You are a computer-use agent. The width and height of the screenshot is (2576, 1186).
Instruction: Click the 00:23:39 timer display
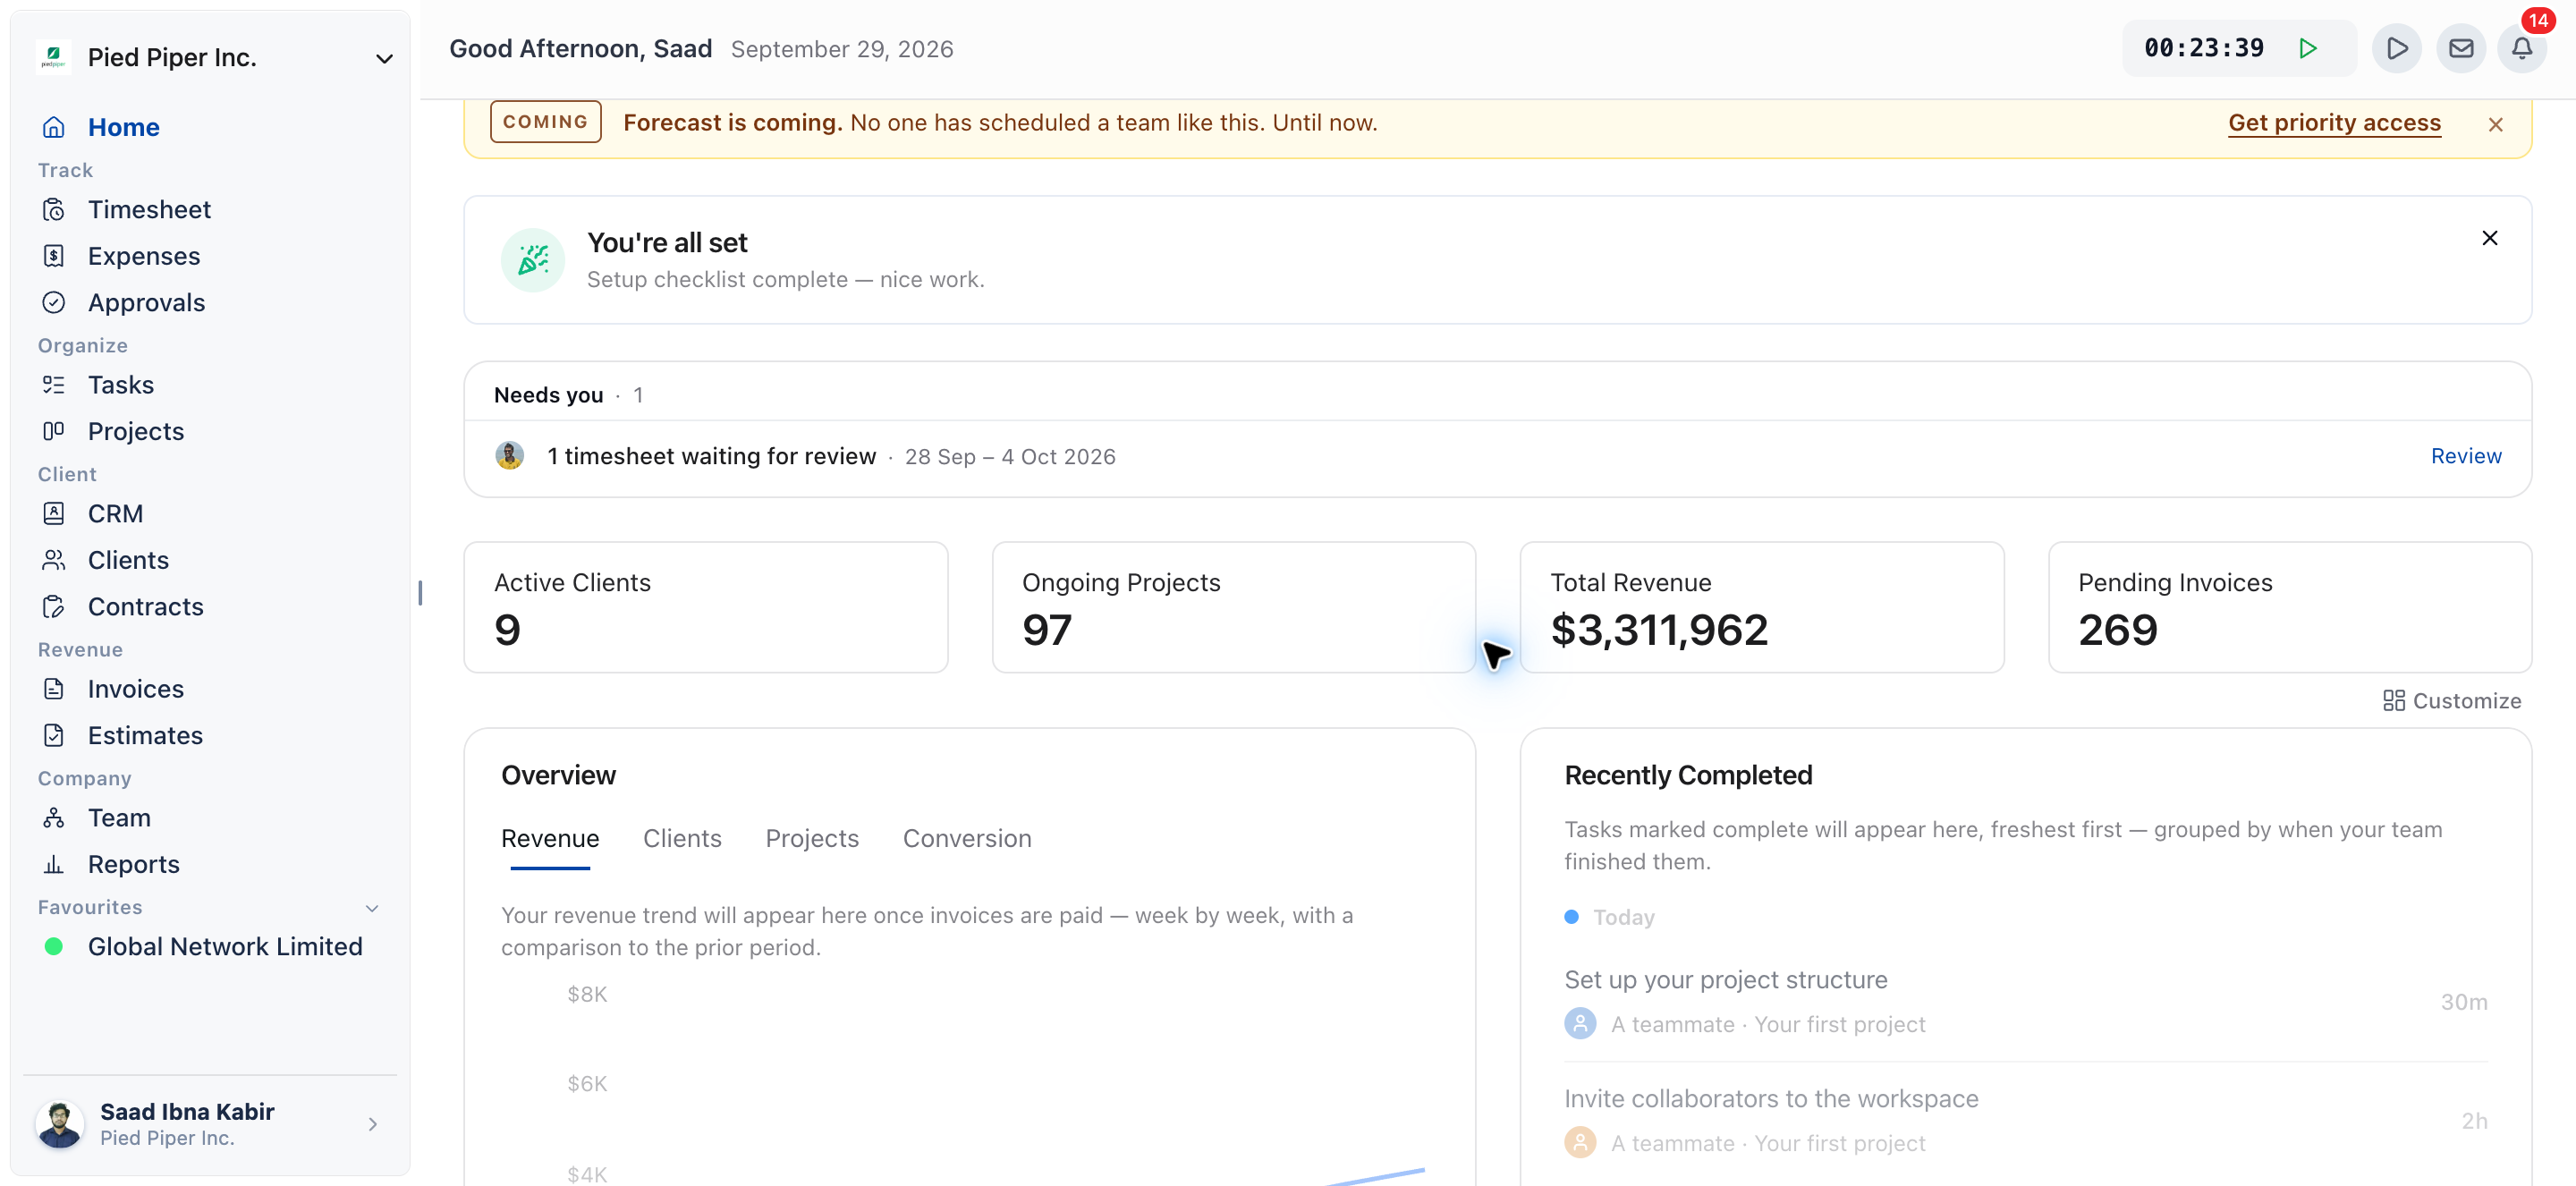[2203, 48]
